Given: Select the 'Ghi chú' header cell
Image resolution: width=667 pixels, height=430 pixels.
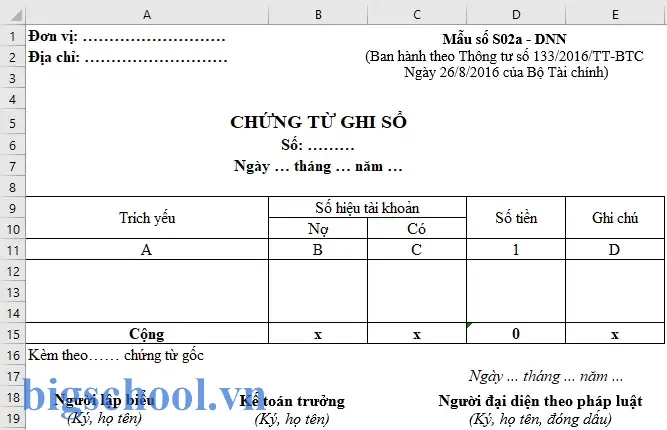Looking at the screenshot, I should point(615,218).
